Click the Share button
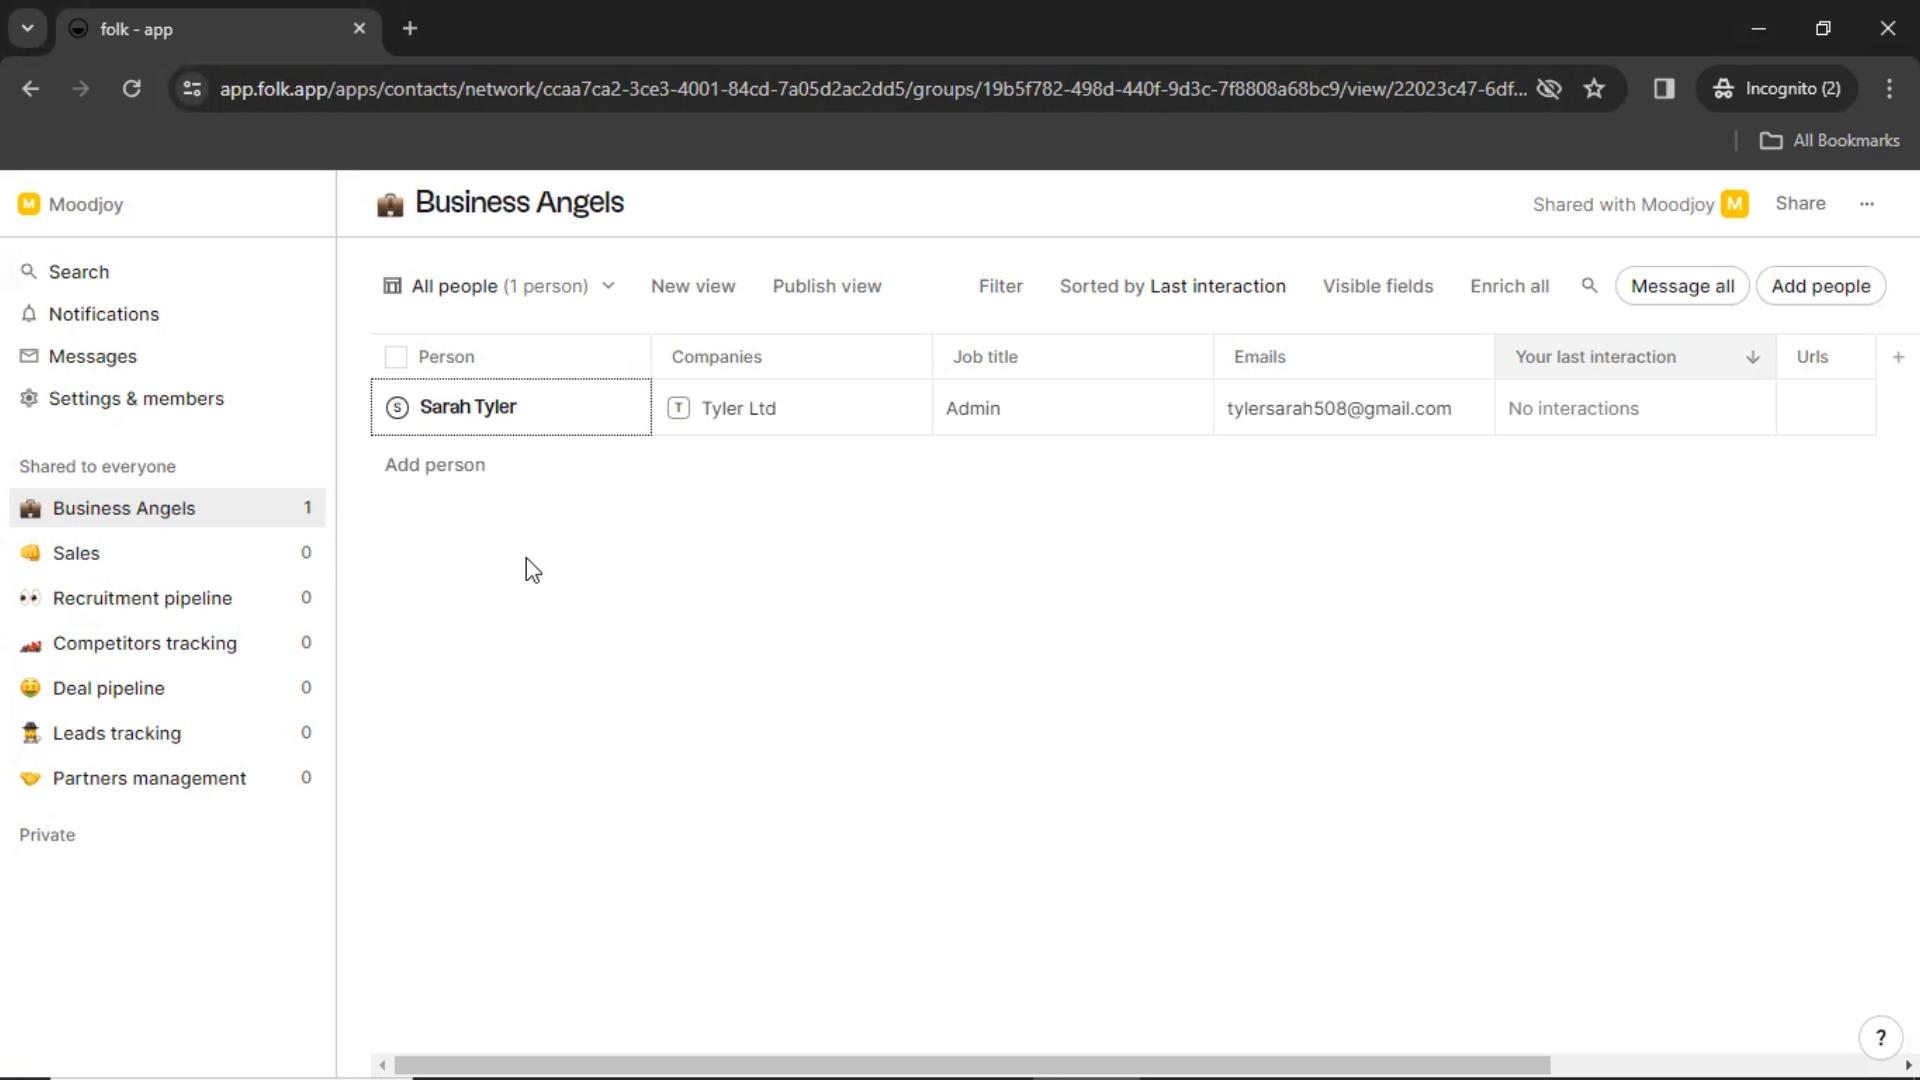The image size is (1920, 1080). pos(1800,203)
